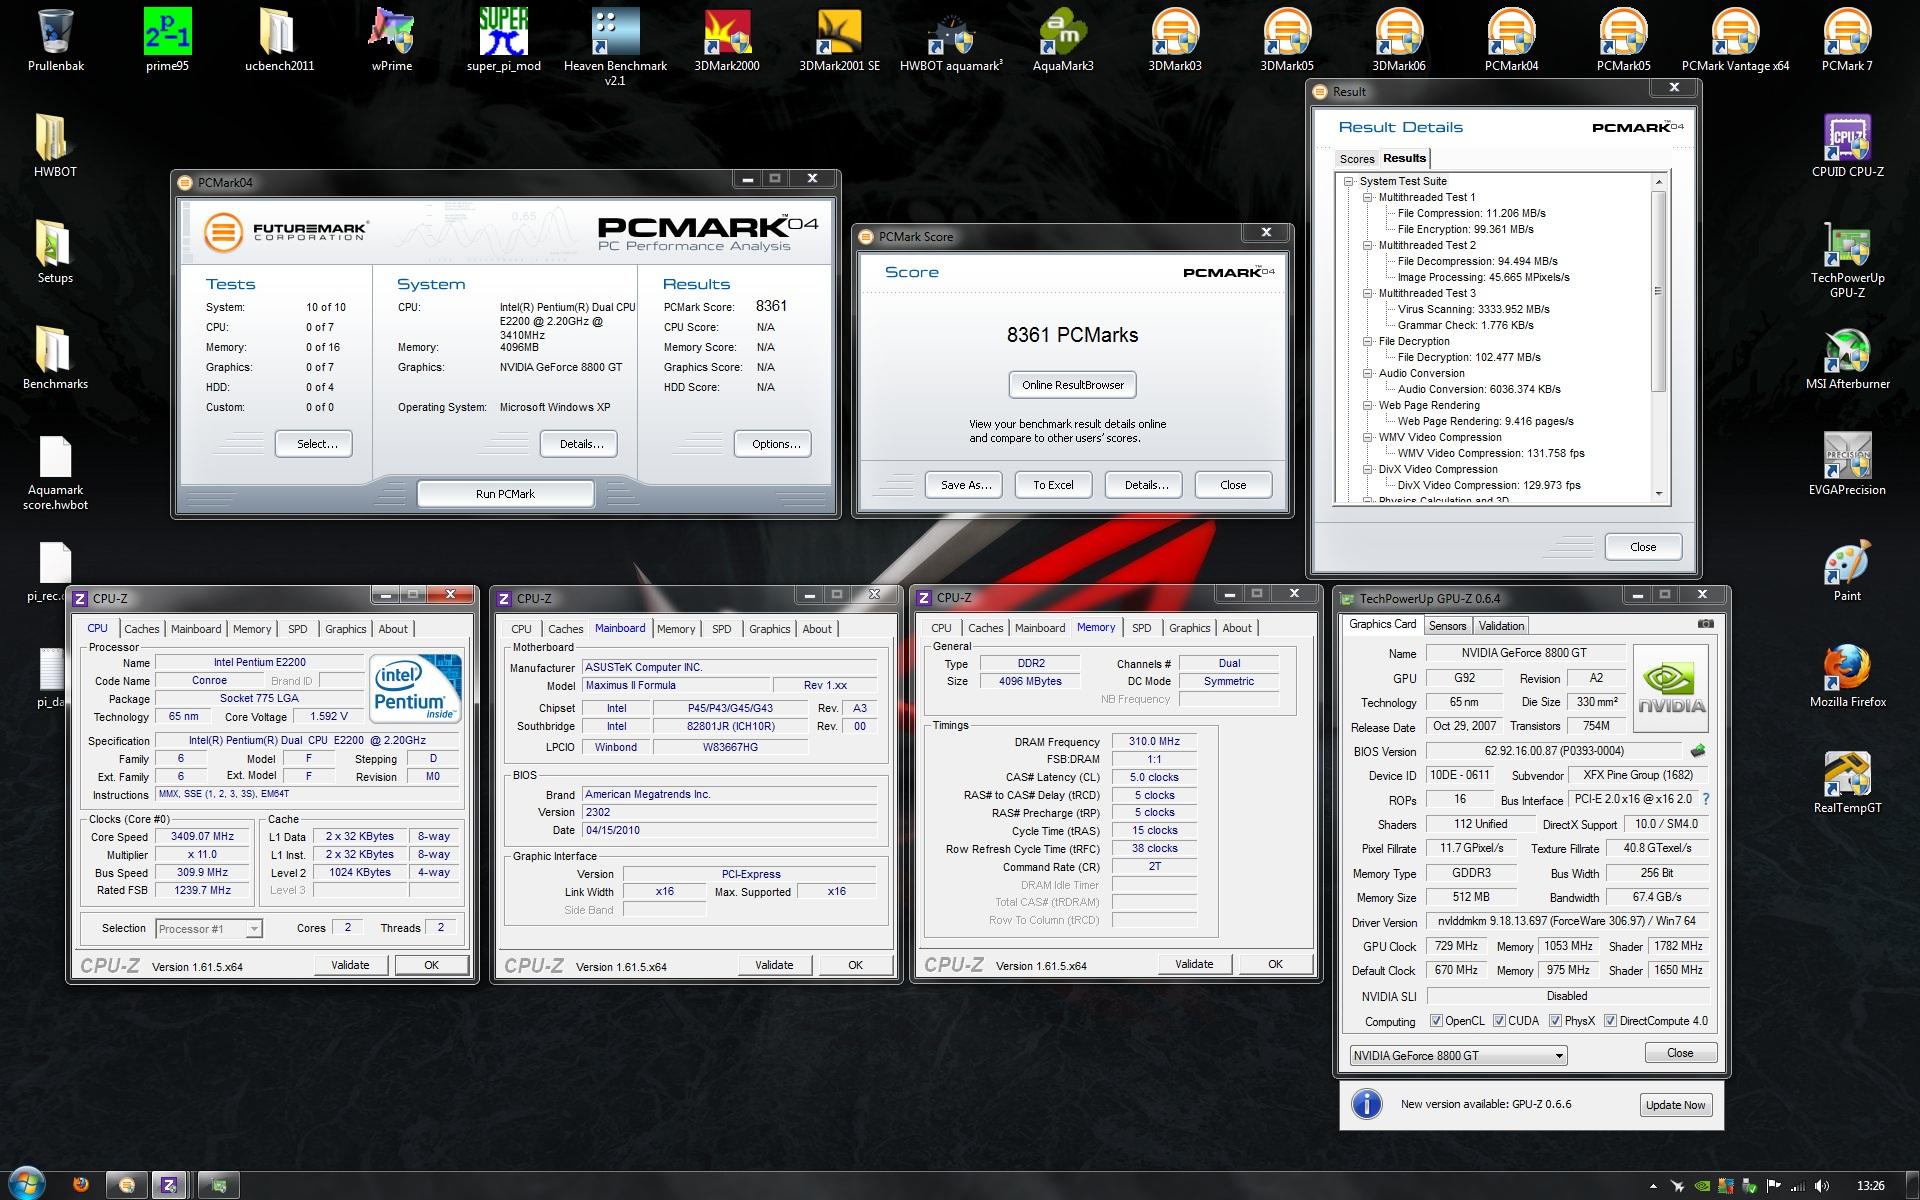The width and height of the screenshot is (1920, 1200).
Task: Launch Mozilla Firefox desktop icon
Action: click(x=1847, y=676)
